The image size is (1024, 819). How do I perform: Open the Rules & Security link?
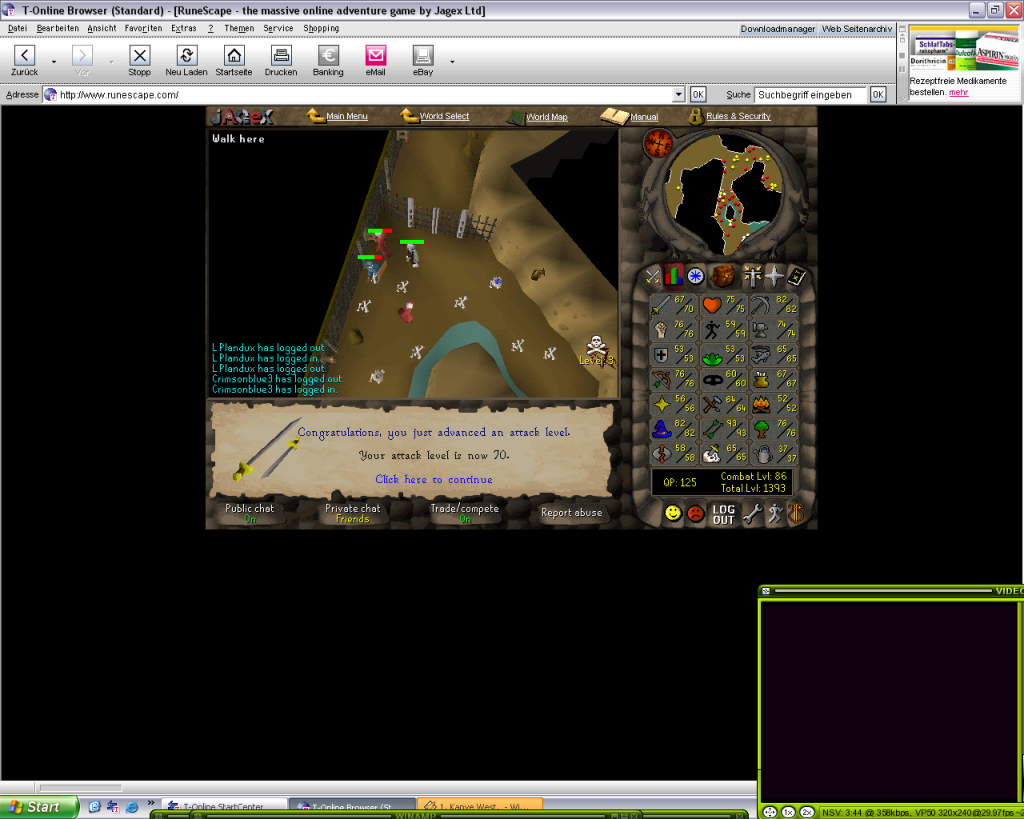point(738,116)
